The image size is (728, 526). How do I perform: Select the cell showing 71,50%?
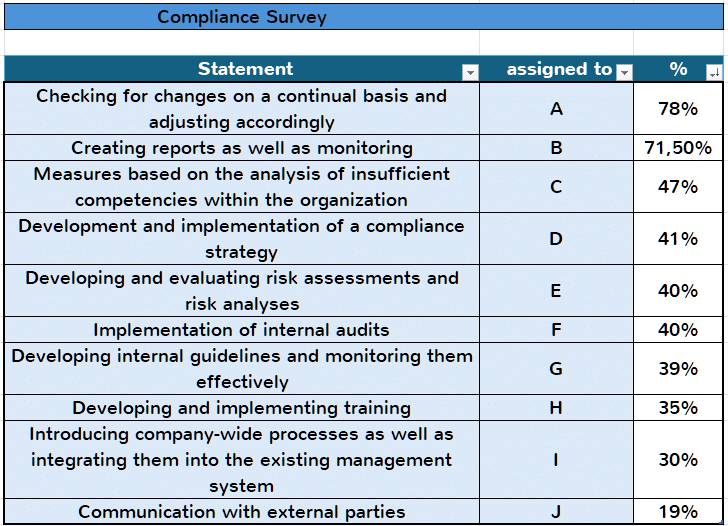coord(678,148)
